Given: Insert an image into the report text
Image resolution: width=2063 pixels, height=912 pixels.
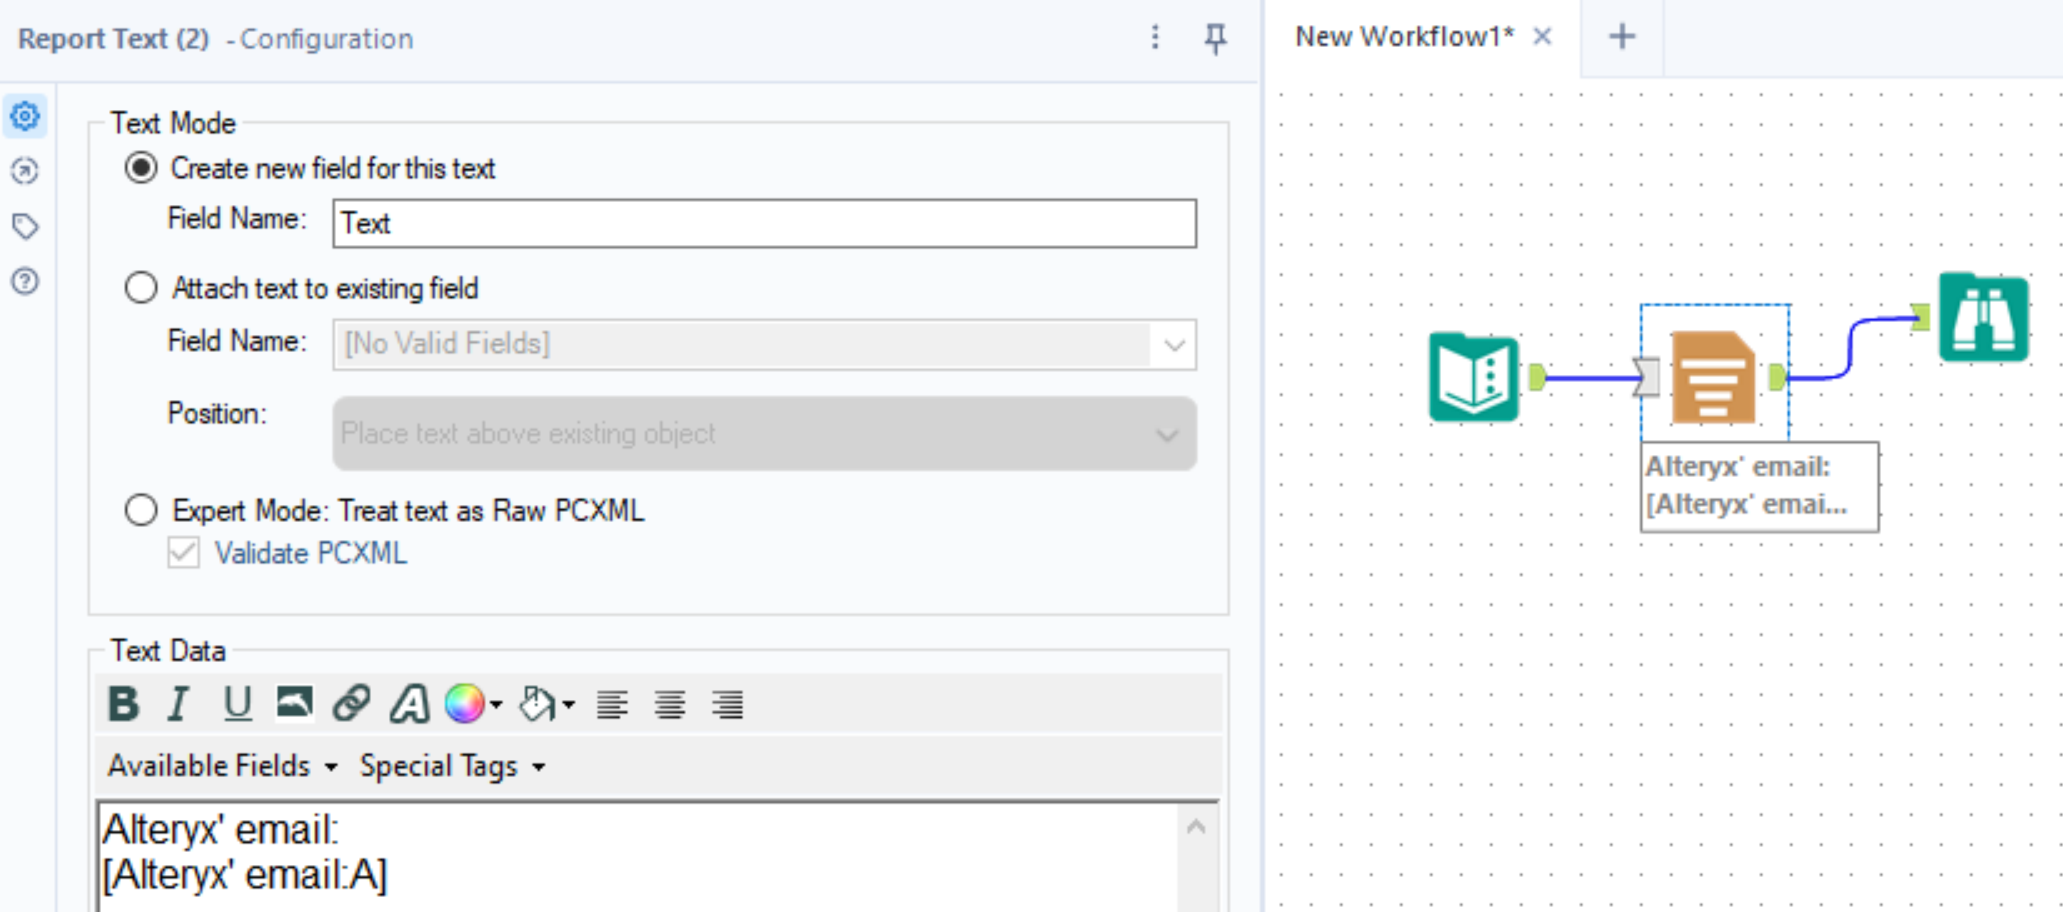Looking at the screenshot, I should click(x=293, y=704).
